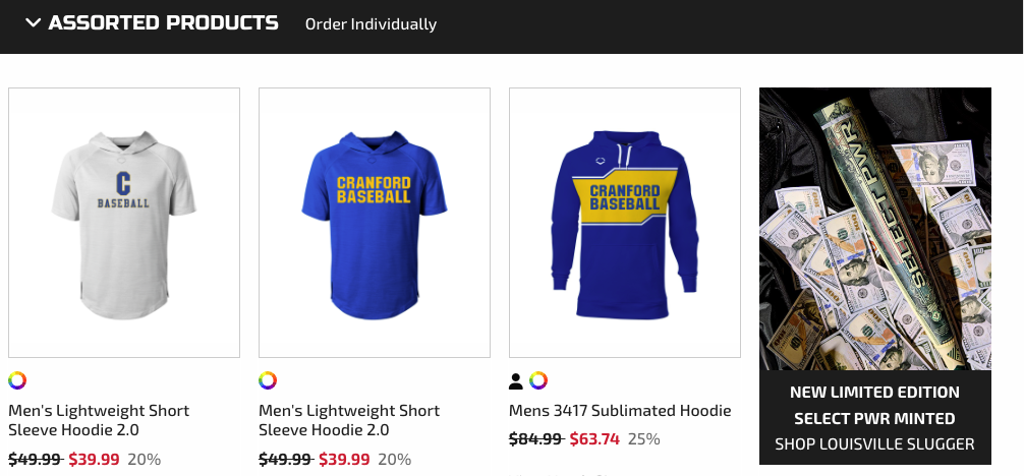Click $39.99 sale price under blue short sleeve hoodie
This screenshot has width=1024, height=476.
click(x=344, y=459)
